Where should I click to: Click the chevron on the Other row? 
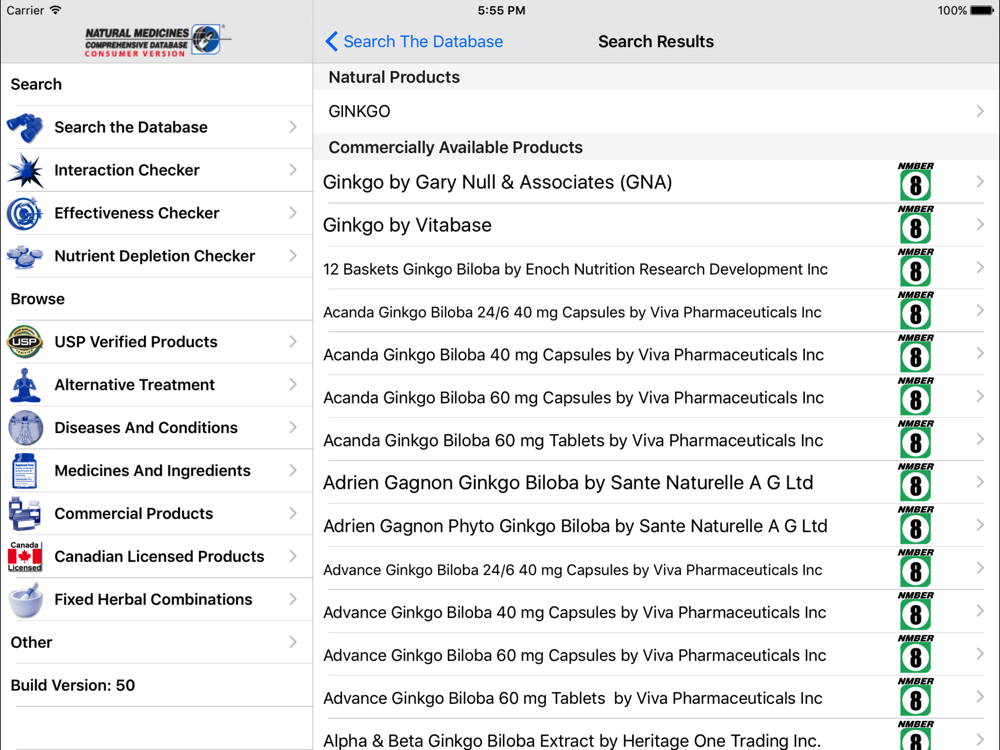tap(293, 642)
